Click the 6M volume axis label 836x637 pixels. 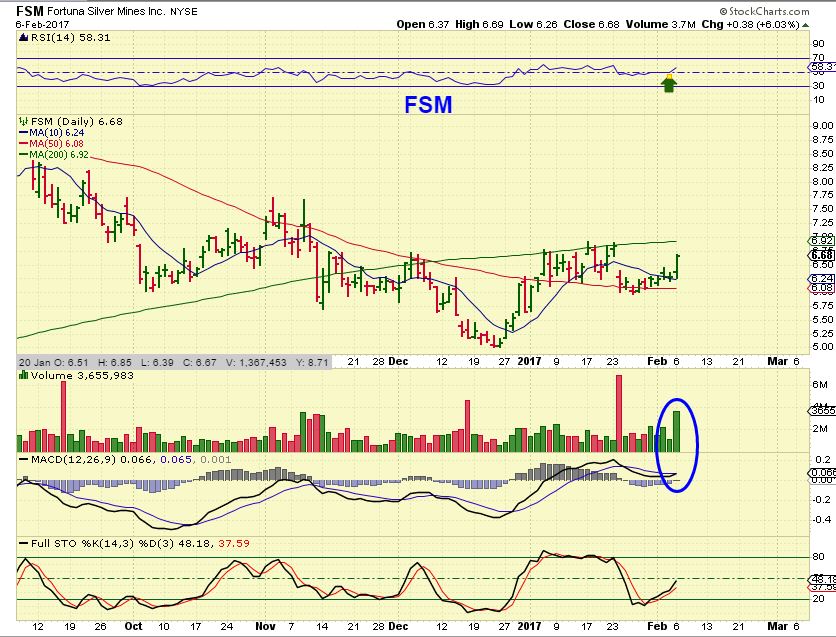(x=820, y=385)
